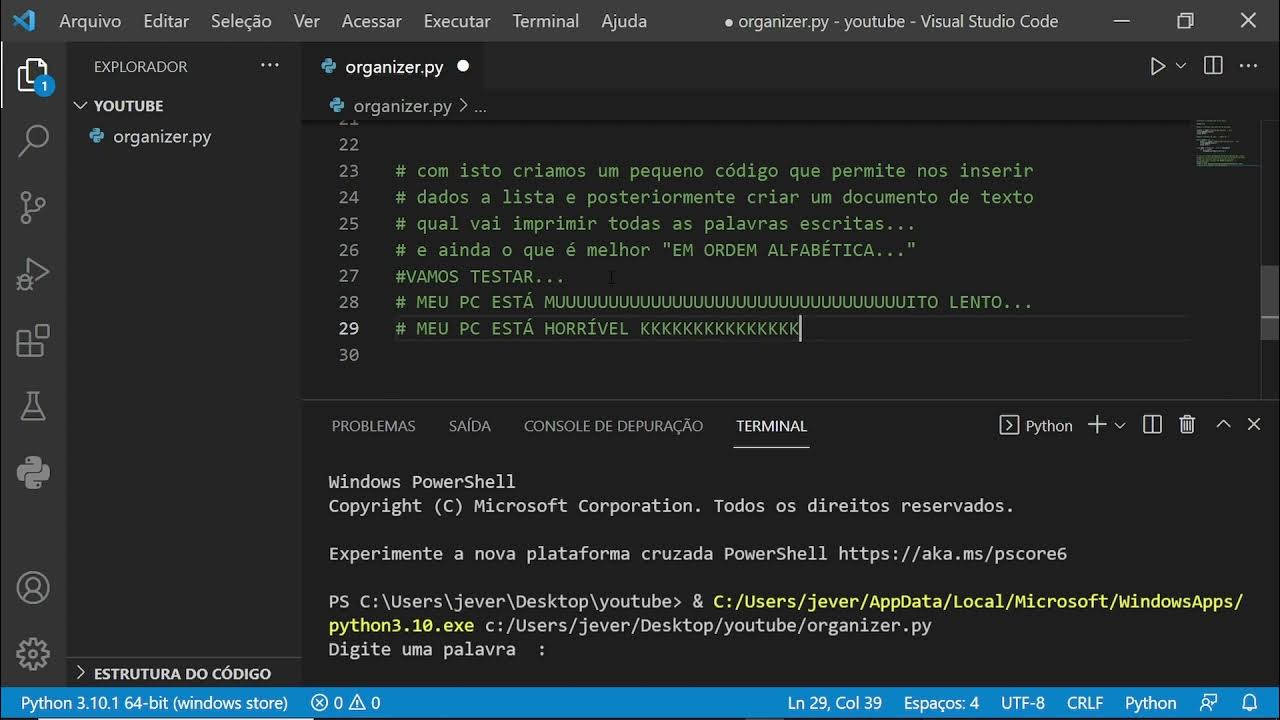Toggle the terminal split layout
Viewport: 1280px width, 720px height.
(x=1152, y=425)
